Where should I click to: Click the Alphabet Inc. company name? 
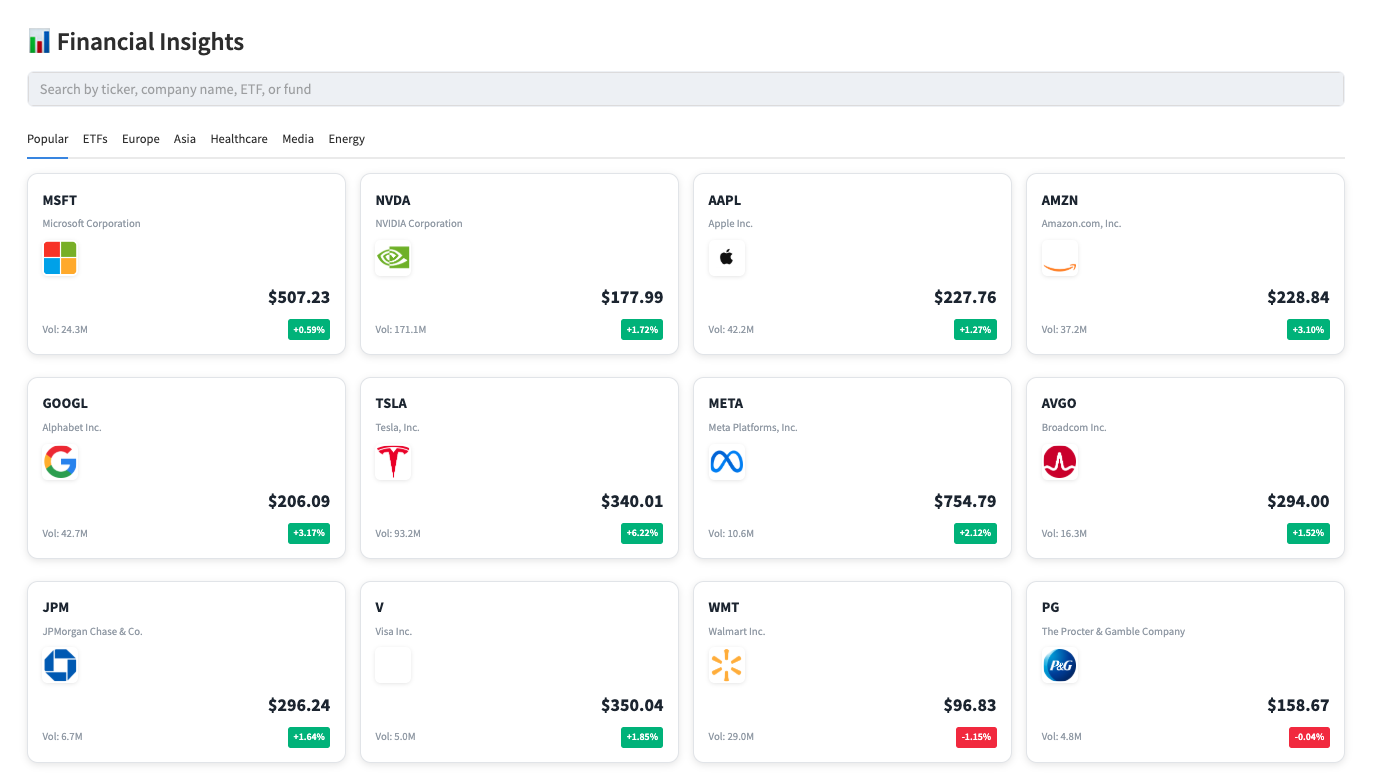[x=72, y=428]
